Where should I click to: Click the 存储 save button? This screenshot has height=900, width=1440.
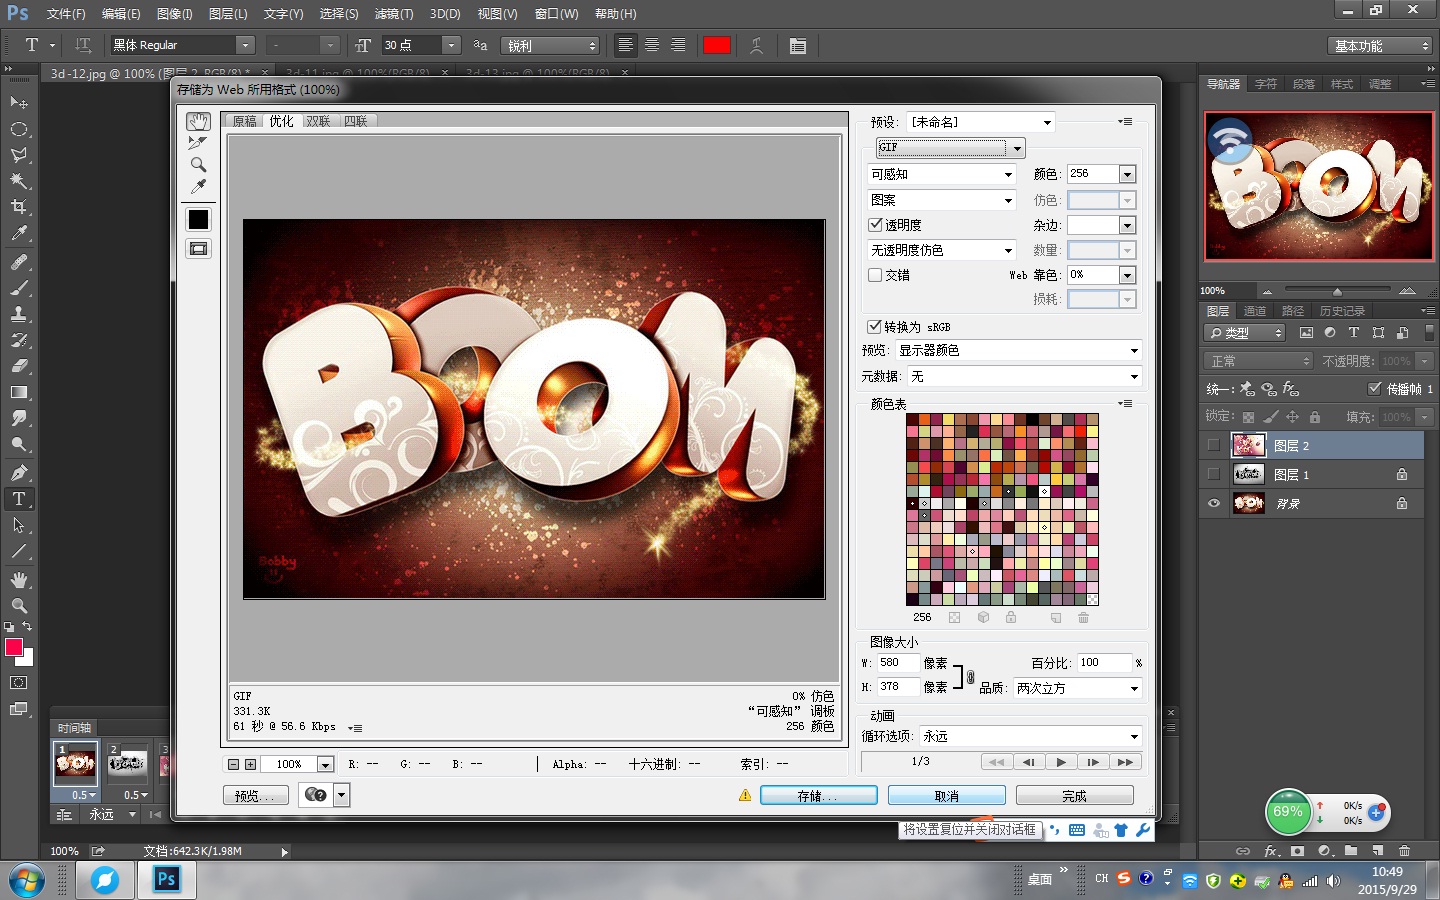pyautogui.click(x=818, y=796)
